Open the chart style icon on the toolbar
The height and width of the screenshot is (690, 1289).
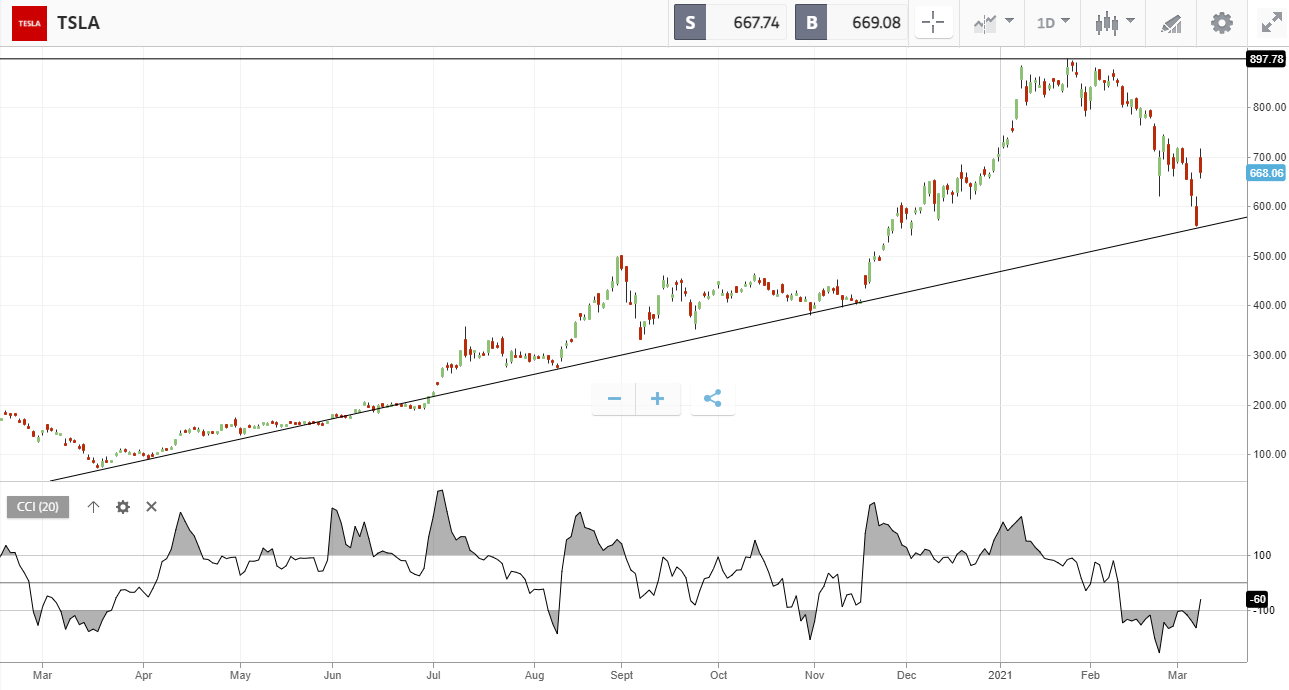click(985, 22)
